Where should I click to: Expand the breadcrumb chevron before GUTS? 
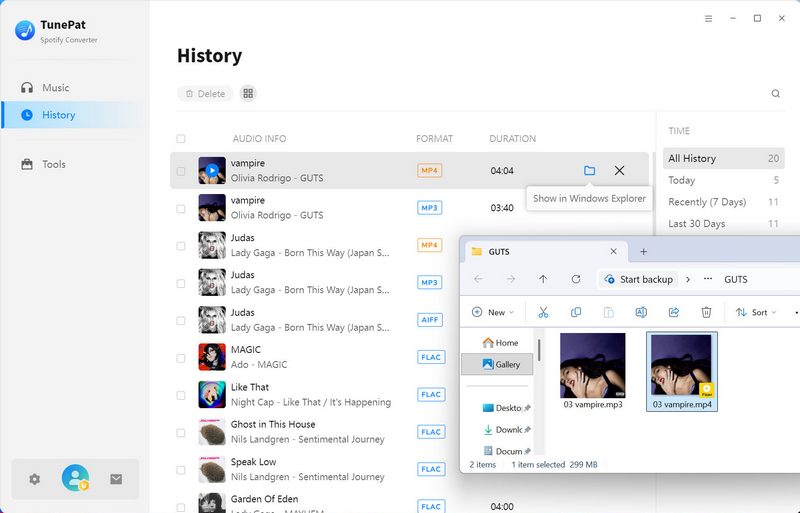[x=688, y=279]
